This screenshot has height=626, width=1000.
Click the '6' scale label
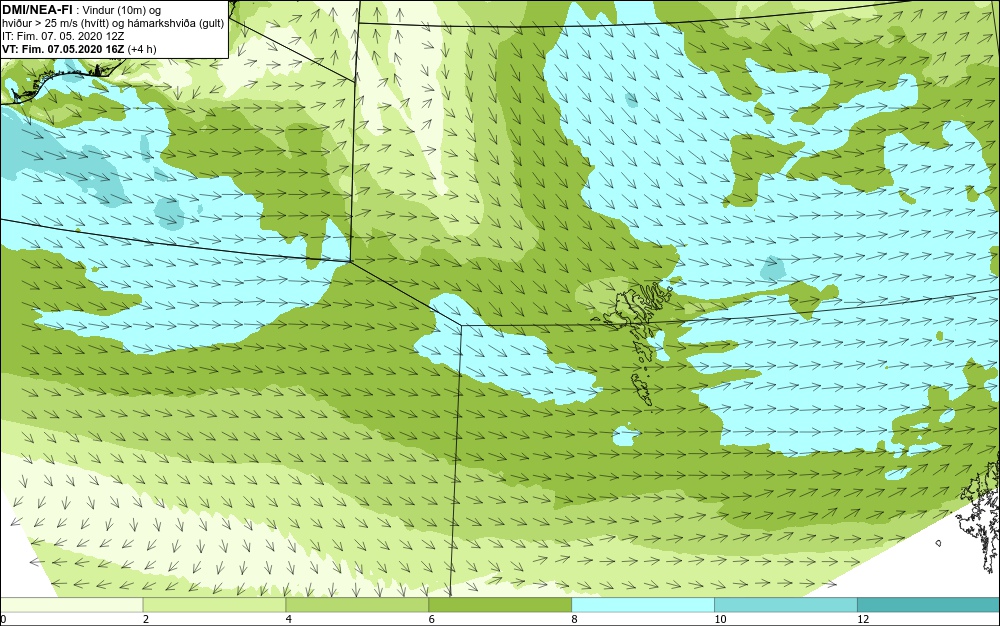point(432,619)
